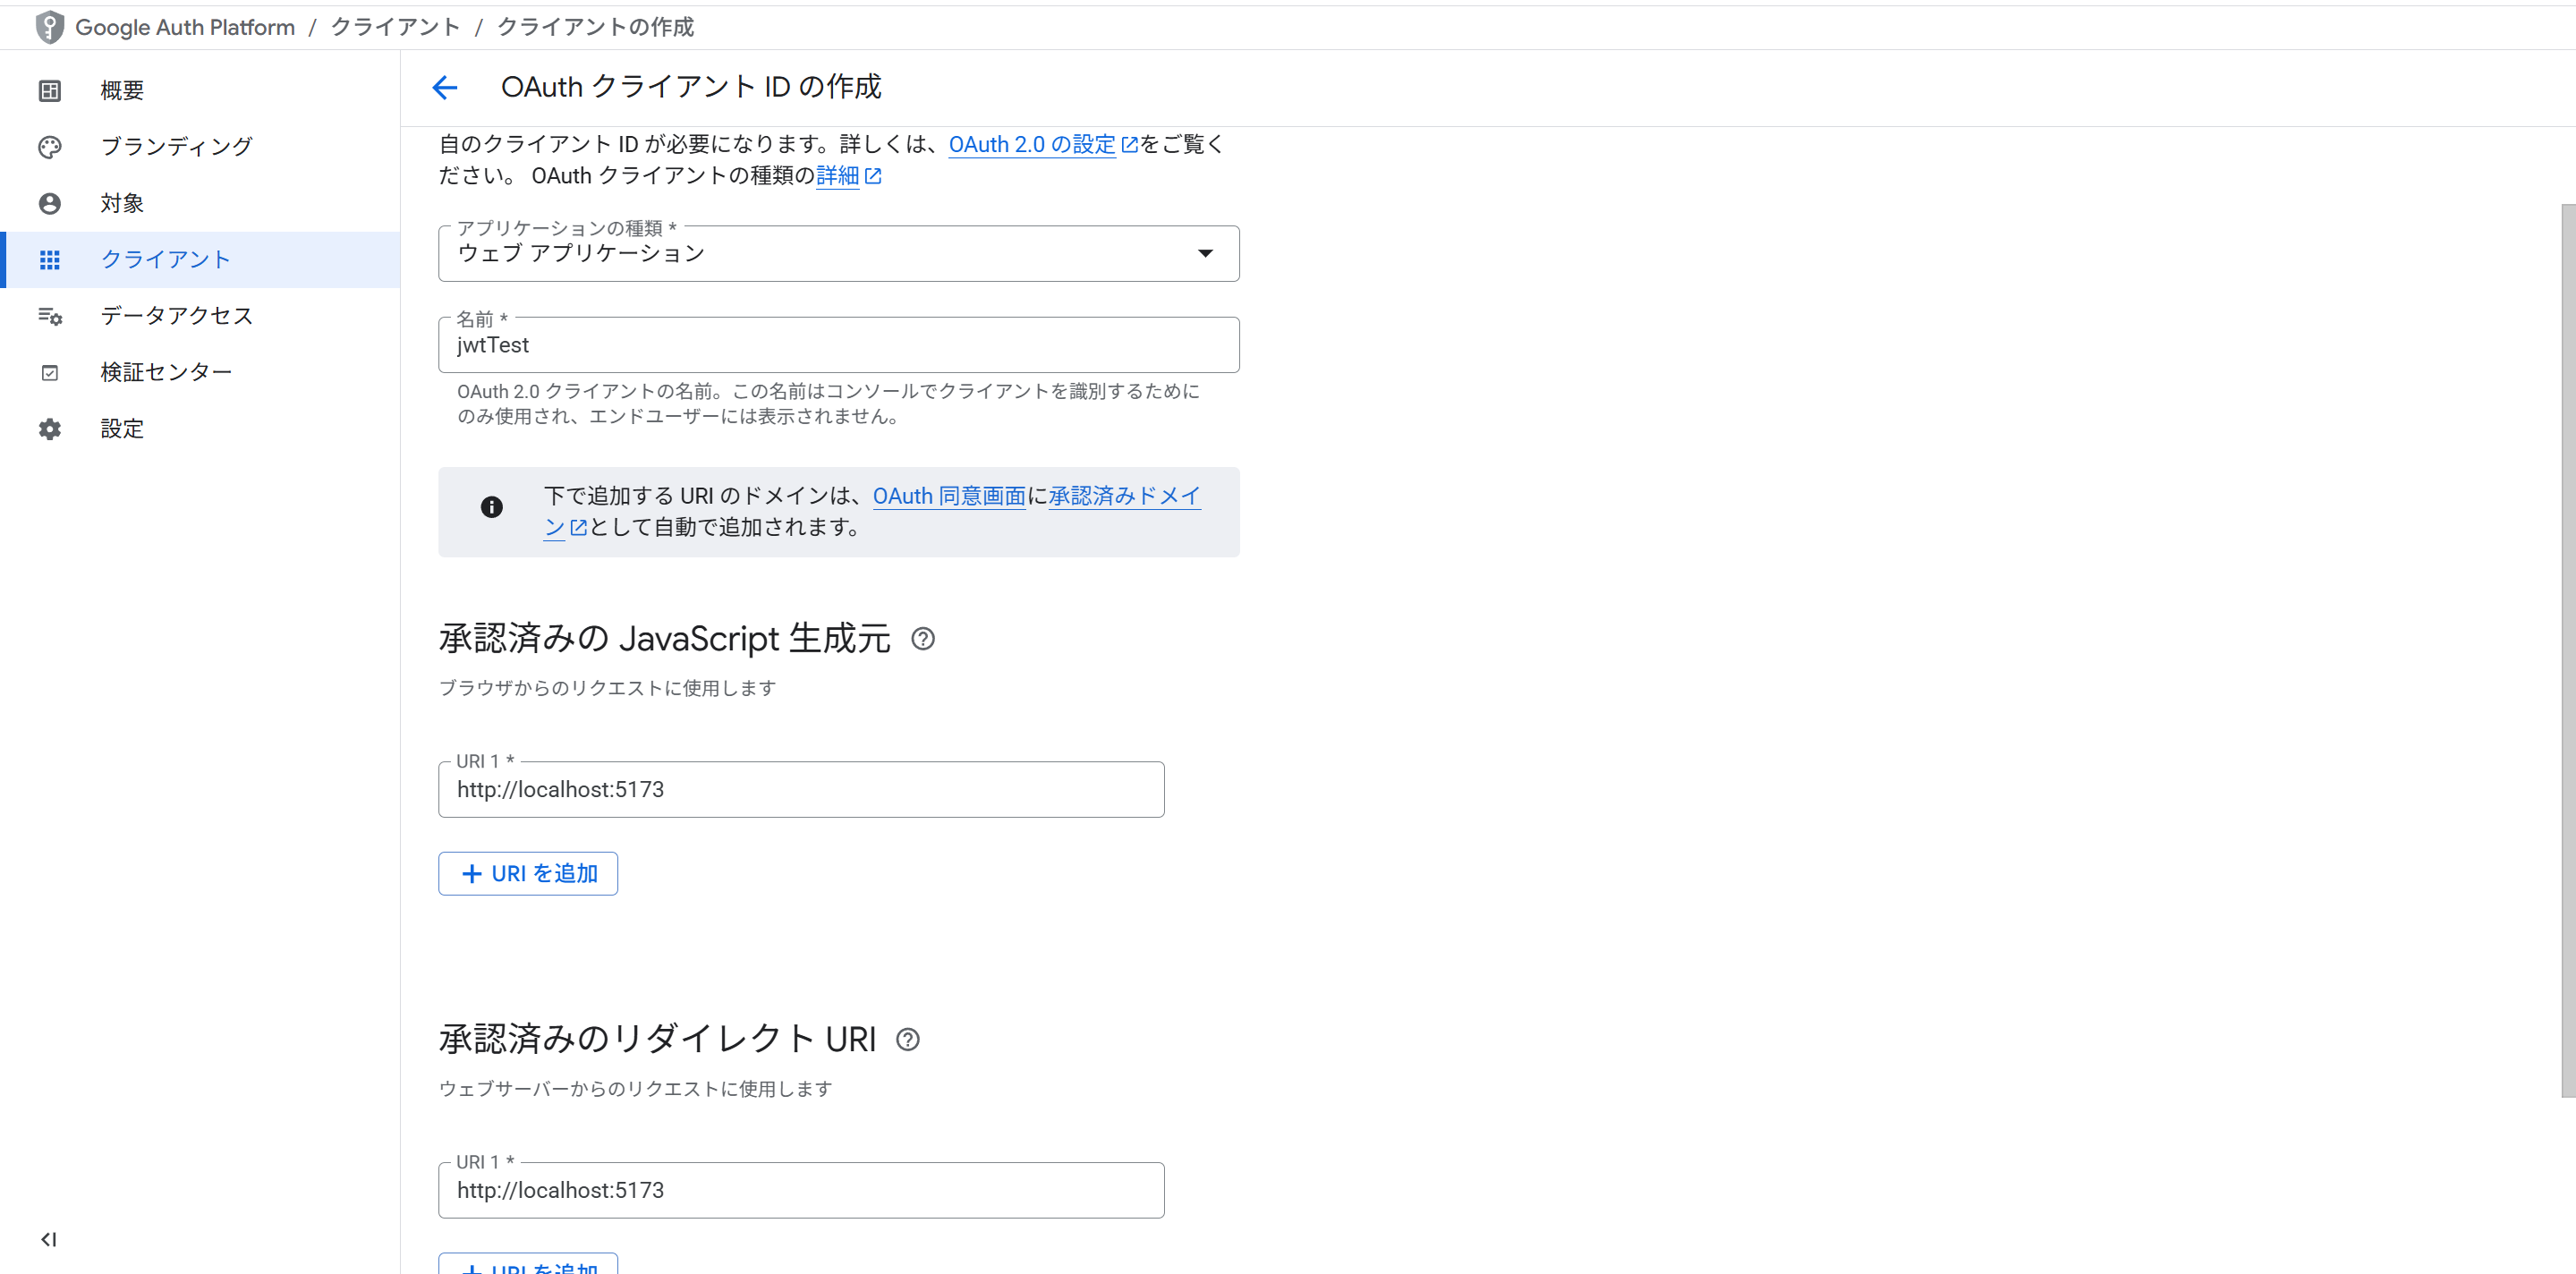Image resolution: width=2576 pixels, height=1274 pixels.
Task: Click help icon beside リダイレクト URI heading
Action: 907,1040
